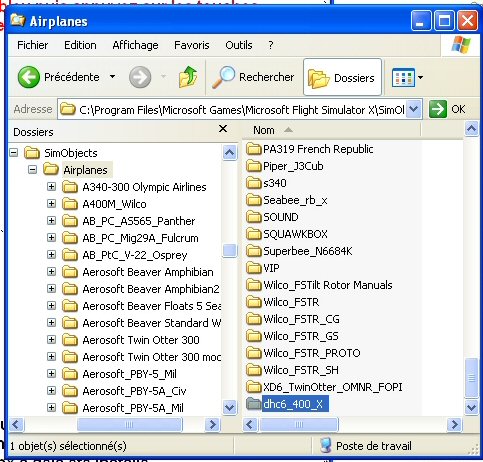Expand AB_PC_Mig29A_Fulcrum tree node
Image resolution: width=483 pixels, height=462 pixels.
click(51, 238)
